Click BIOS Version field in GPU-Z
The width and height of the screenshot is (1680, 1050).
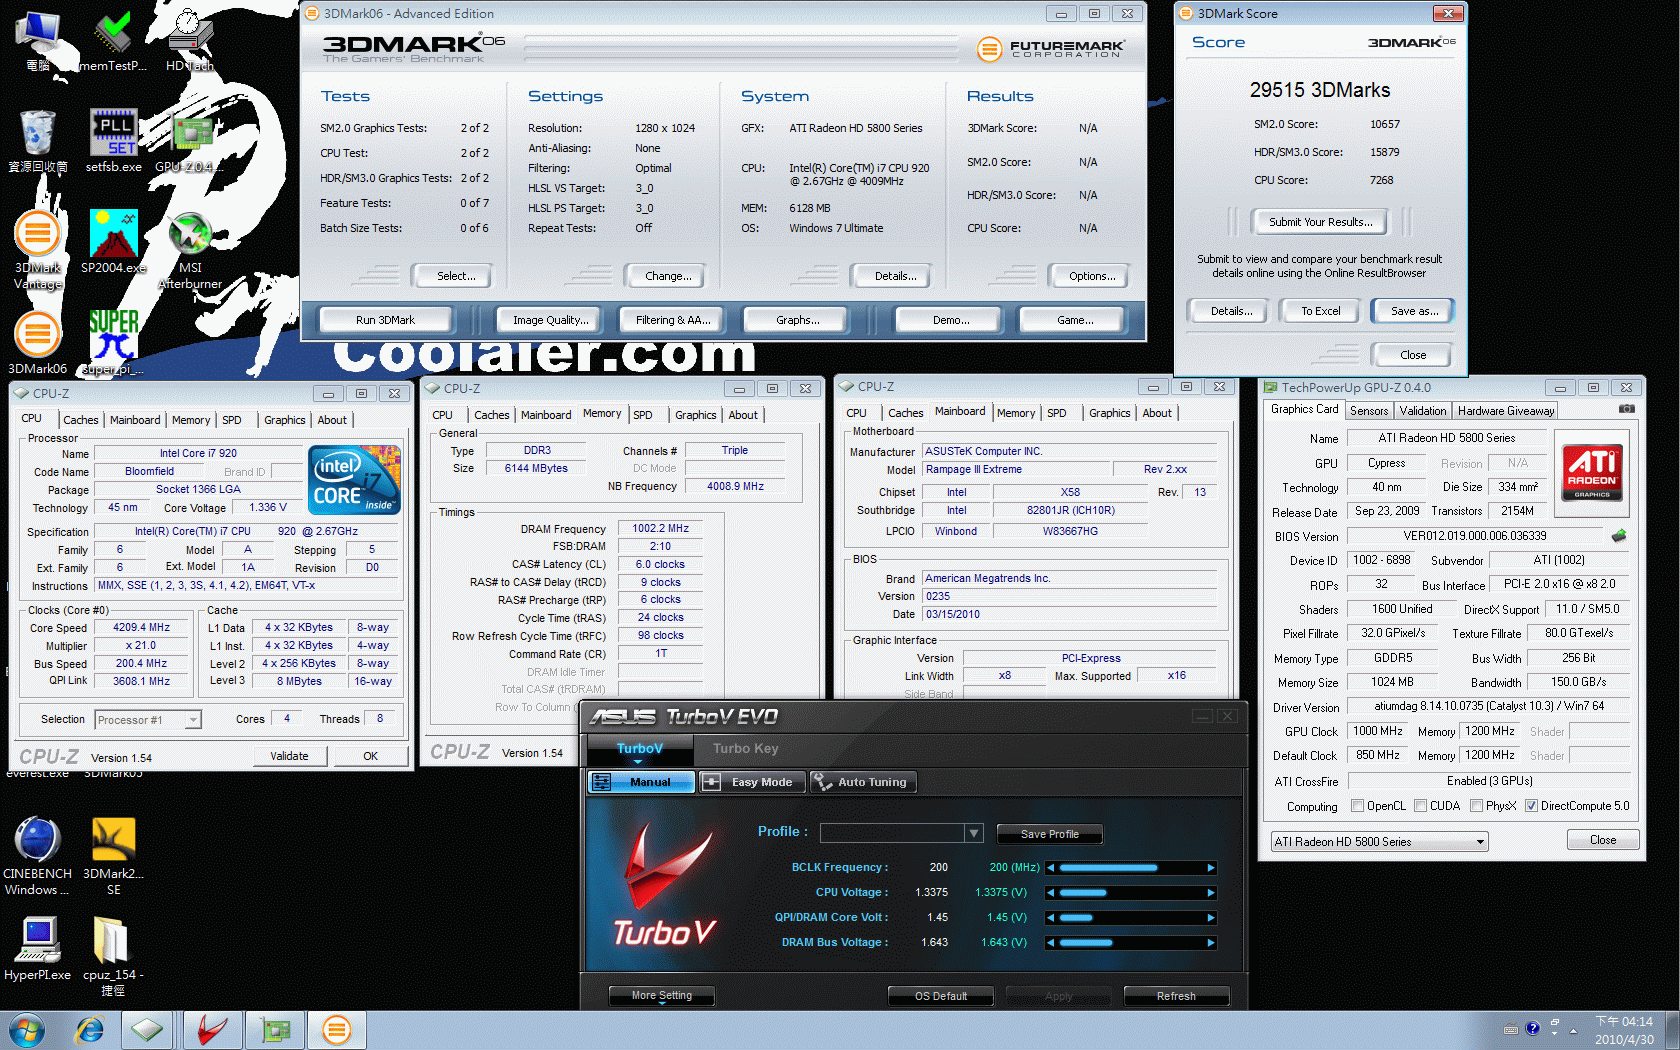1475,536
